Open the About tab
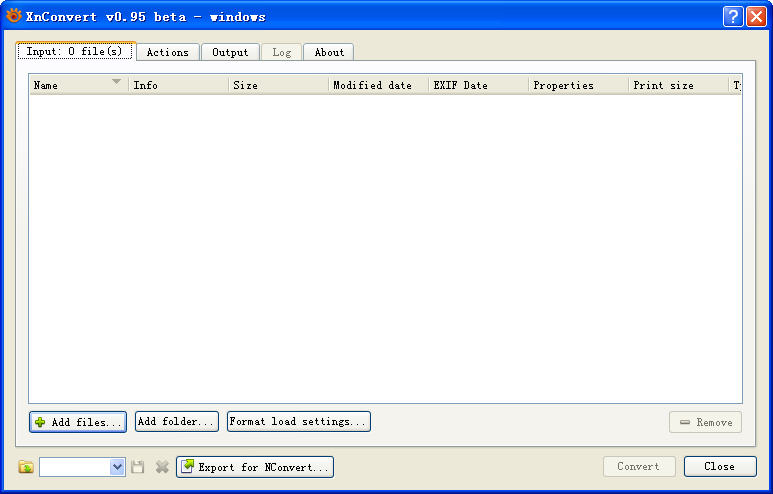The height and width of the screenshot is (494, 773). (329, 52)
